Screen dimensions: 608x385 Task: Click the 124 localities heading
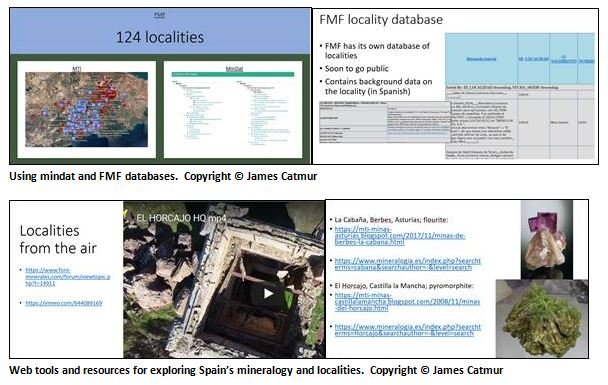click(x=160, y=37)
